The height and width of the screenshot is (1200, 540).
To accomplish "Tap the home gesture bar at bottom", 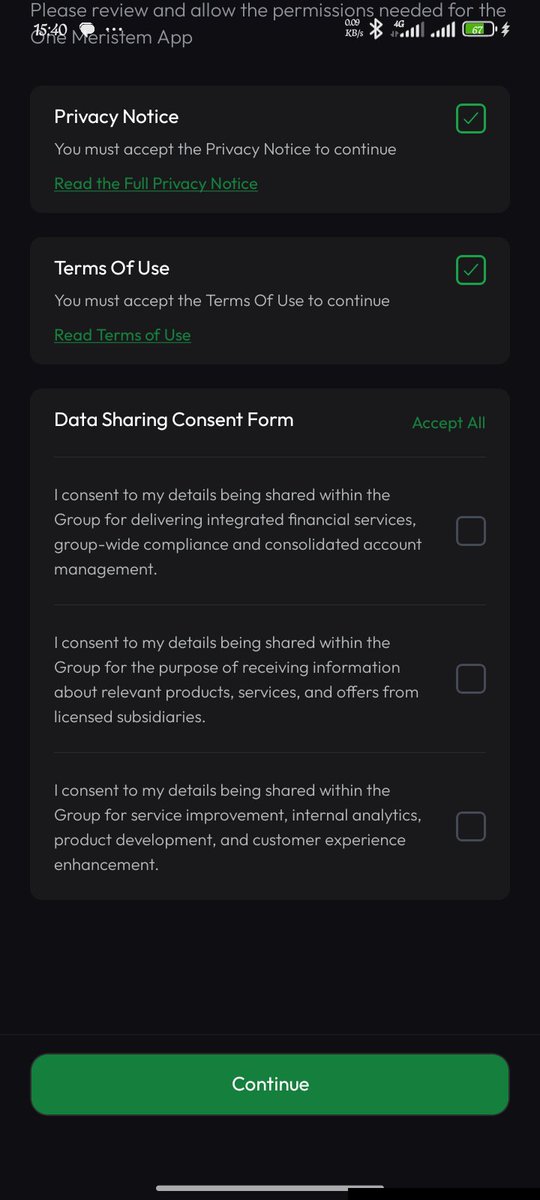I will [270, 1188].
